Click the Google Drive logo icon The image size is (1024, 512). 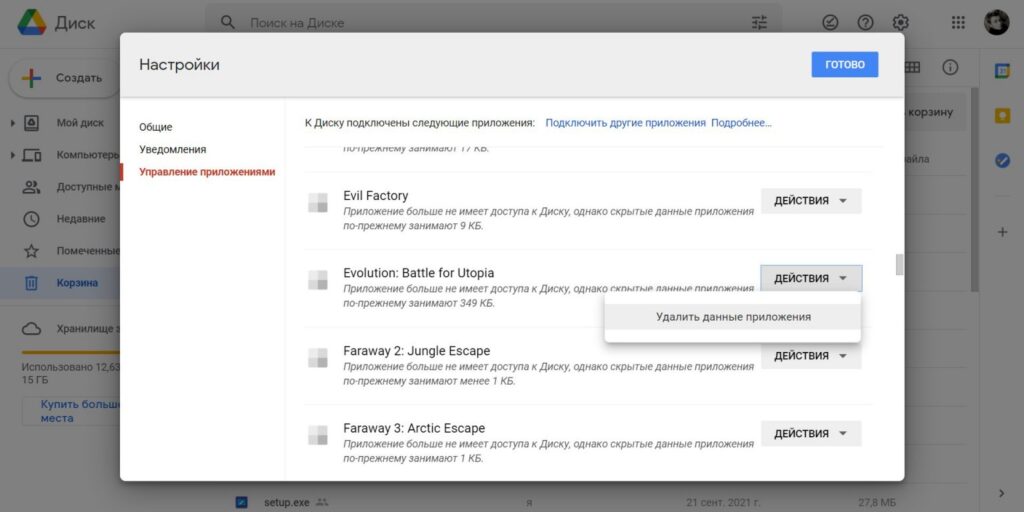point(31,23)
